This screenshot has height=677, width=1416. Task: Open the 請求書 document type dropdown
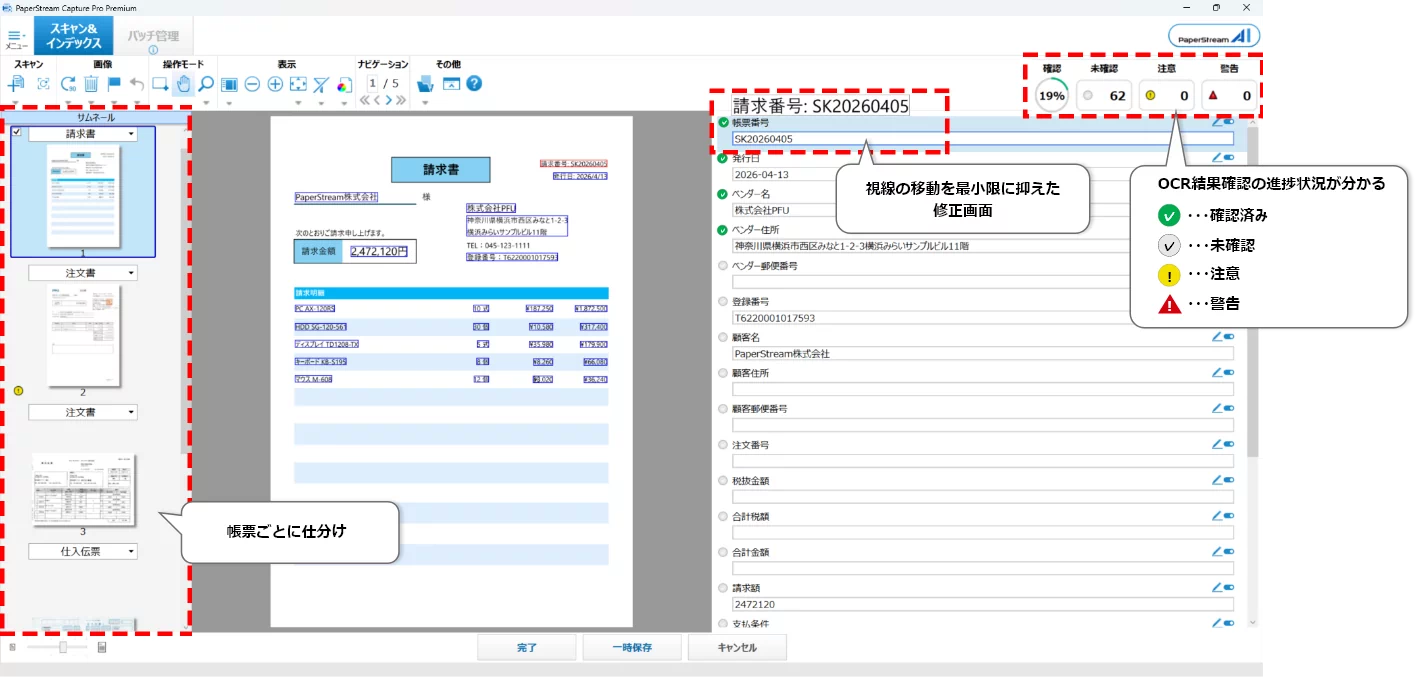(131, 134)
